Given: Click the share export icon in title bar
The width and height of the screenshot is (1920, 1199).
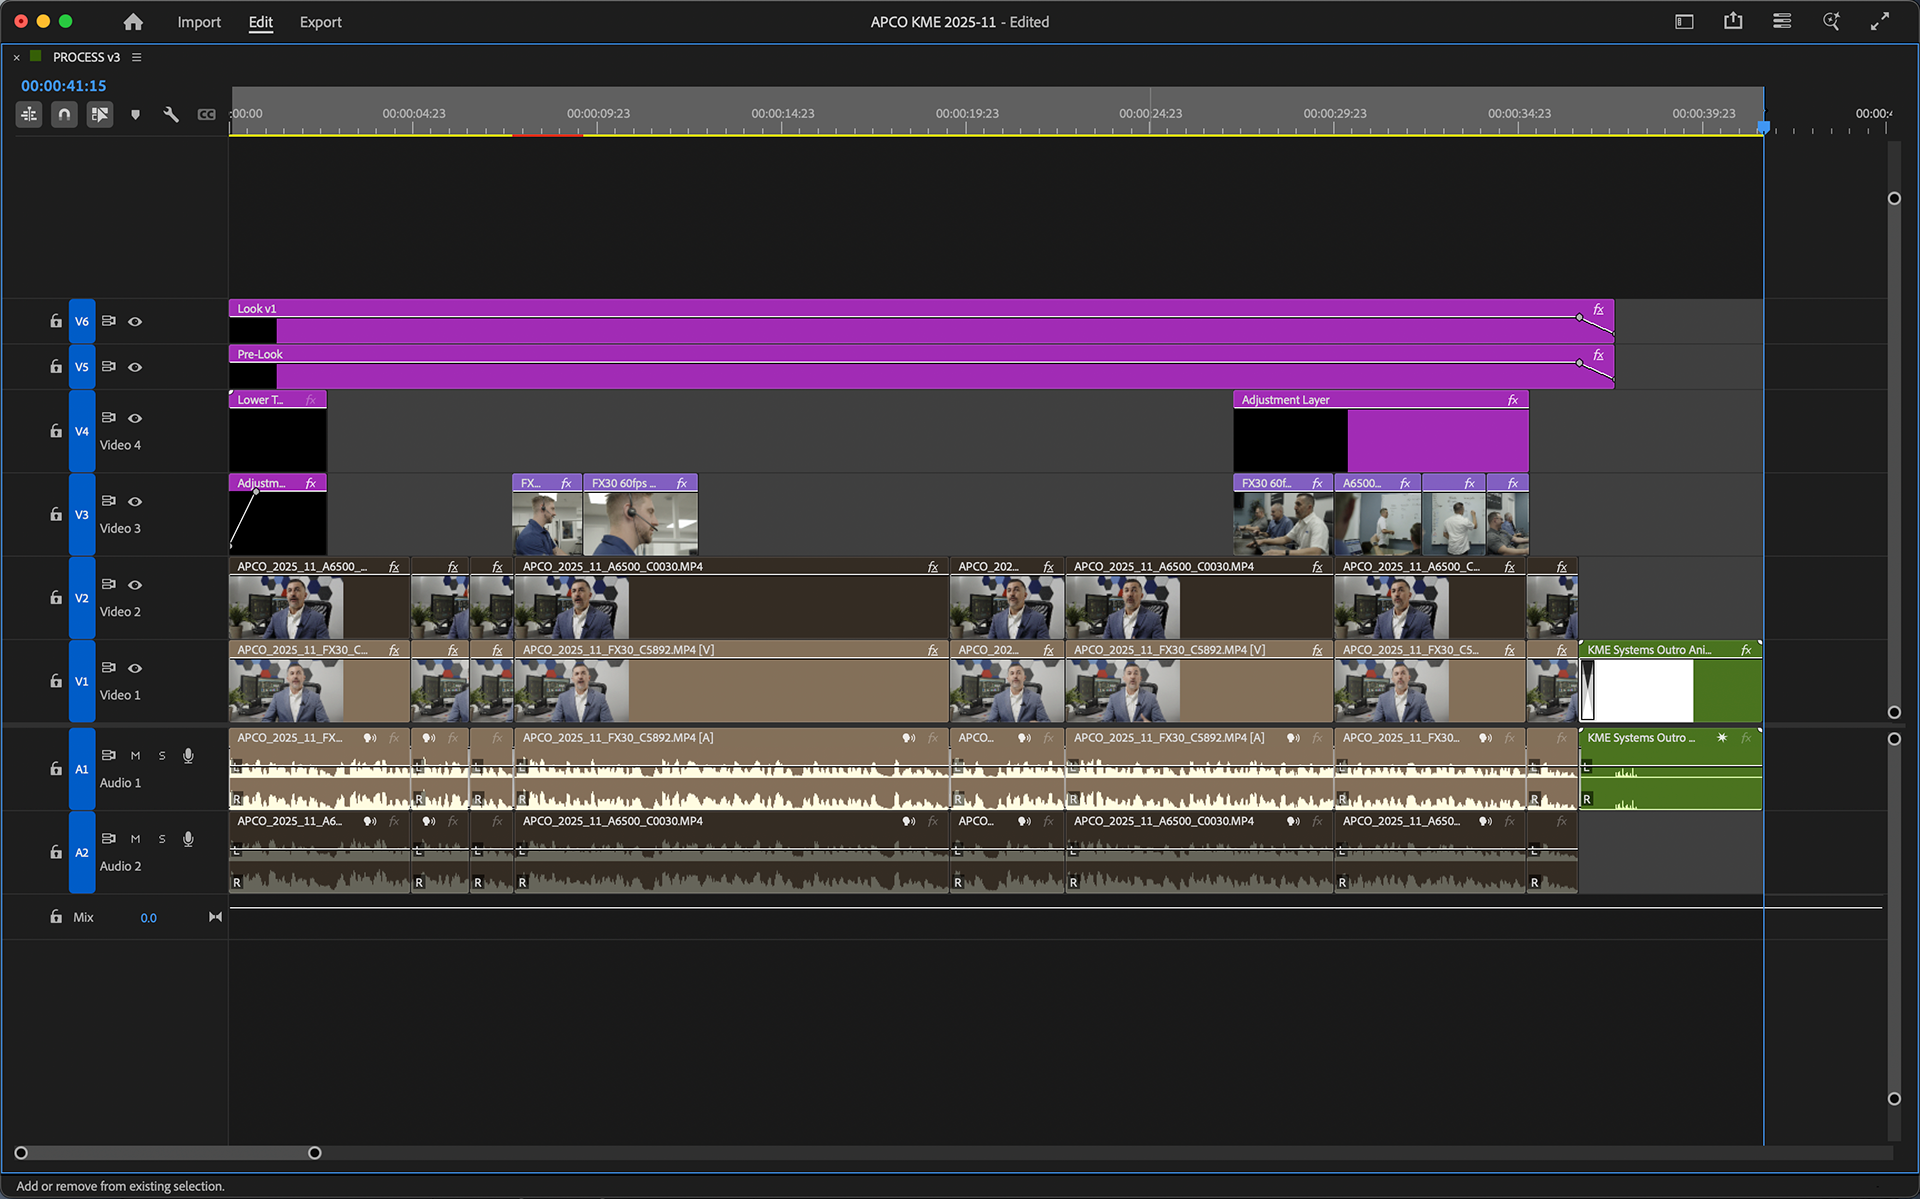Looking at the screenshot, I should 1733,20.
